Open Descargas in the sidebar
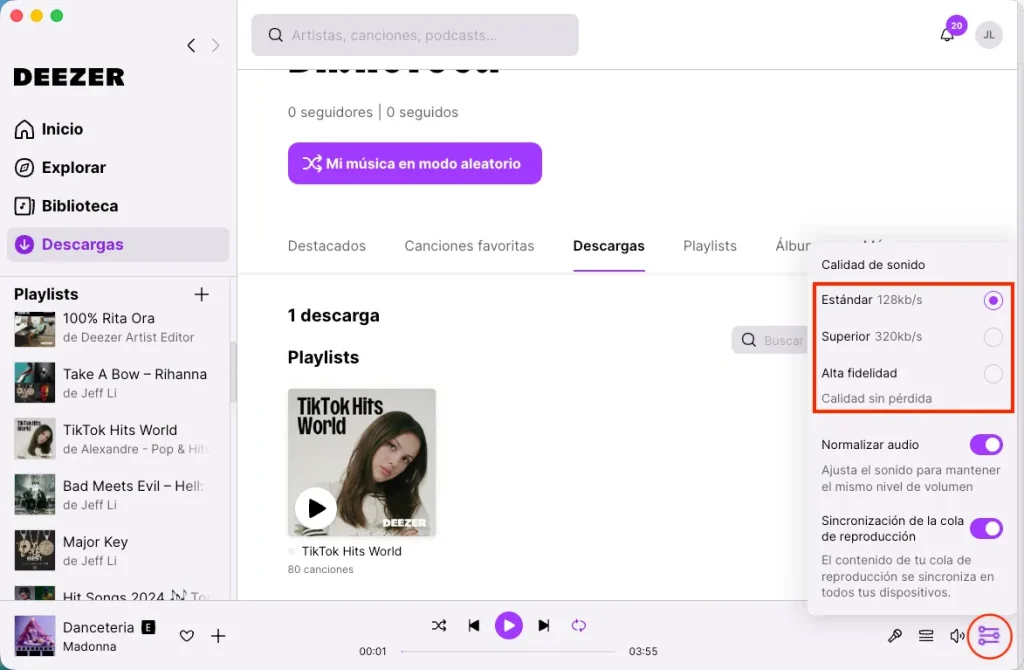The height and width of the screenshot is (670, 1024). tap(118, 244)
